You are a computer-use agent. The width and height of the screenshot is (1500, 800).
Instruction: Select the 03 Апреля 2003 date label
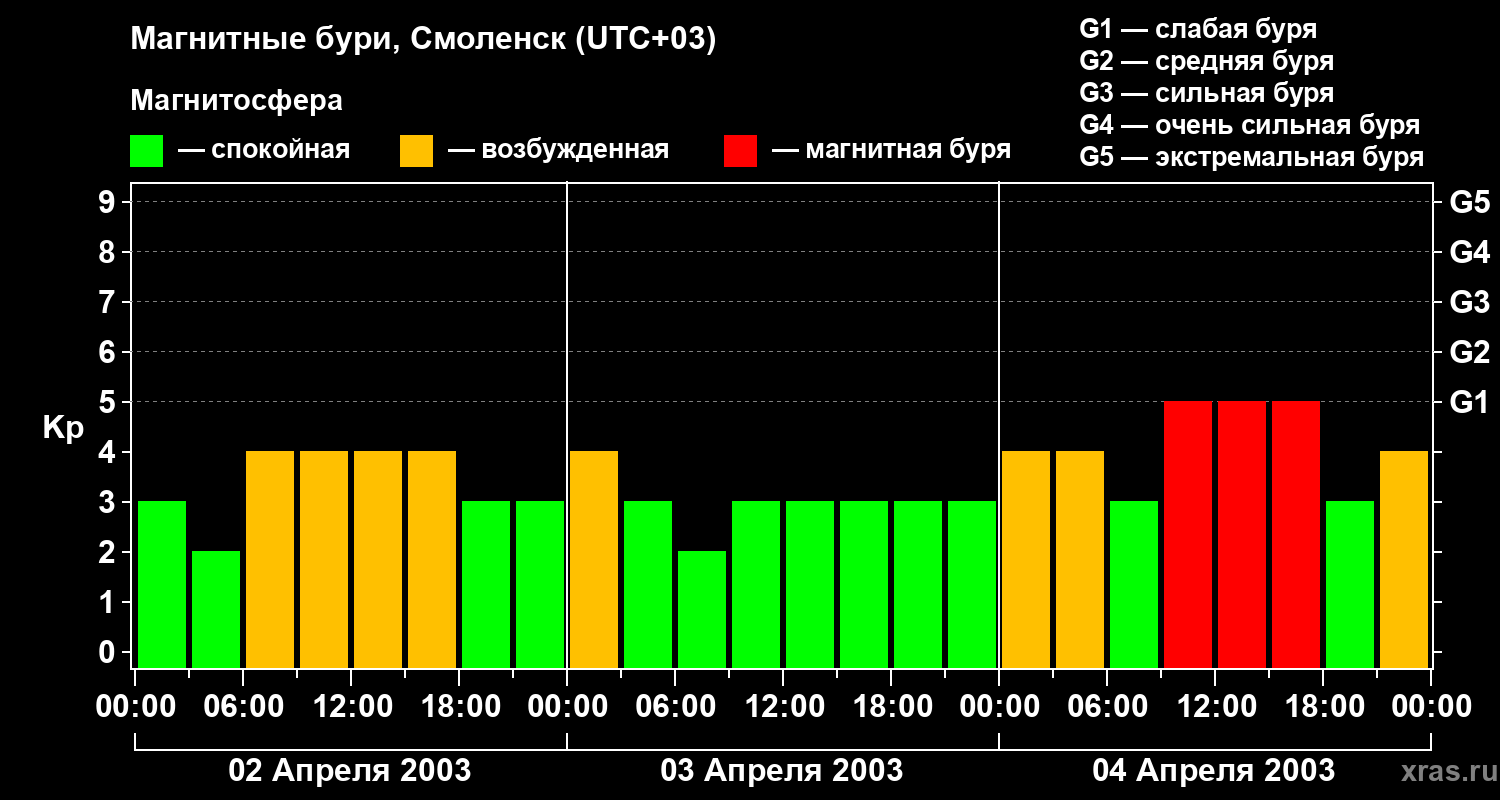click(x=782, y=771)
